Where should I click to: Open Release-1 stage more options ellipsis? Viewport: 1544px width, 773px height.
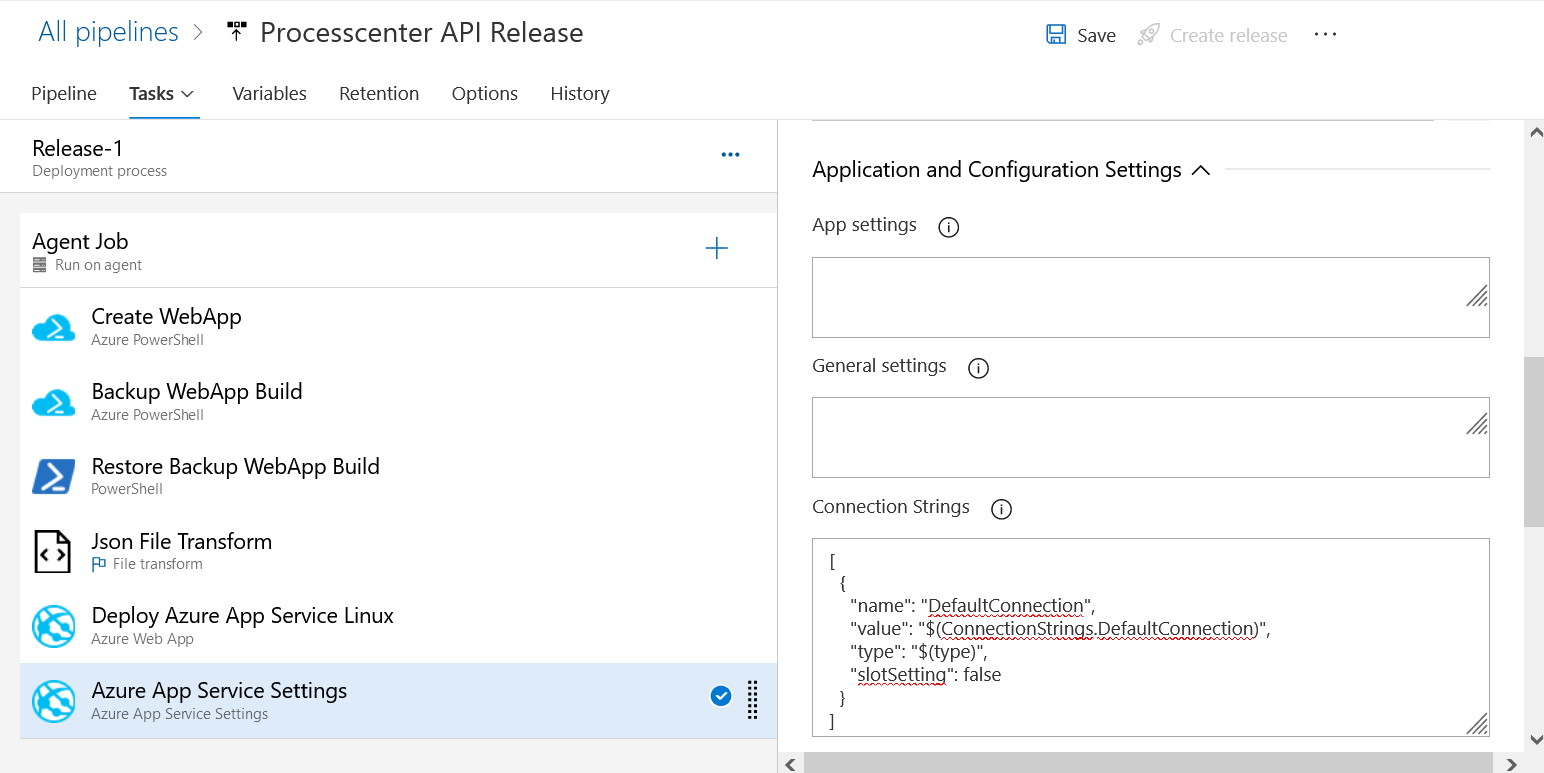[731, 154]
